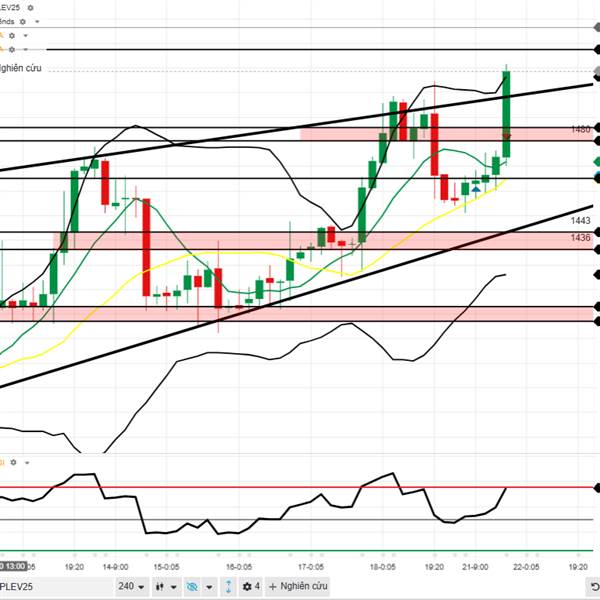Select the red down marker on last candle
600x600 pixels.
click(x=506, y=136)
